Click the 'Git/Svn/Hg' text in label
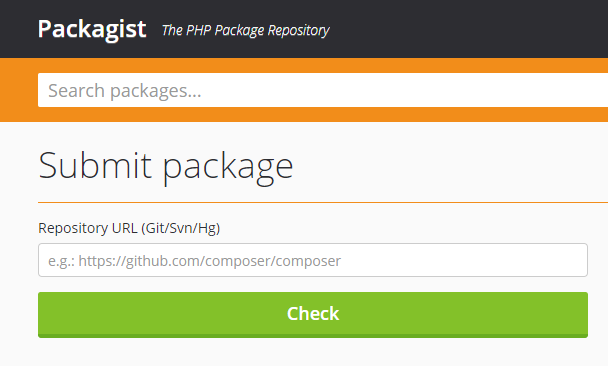 pyautogui.click(x=181, y=228)
